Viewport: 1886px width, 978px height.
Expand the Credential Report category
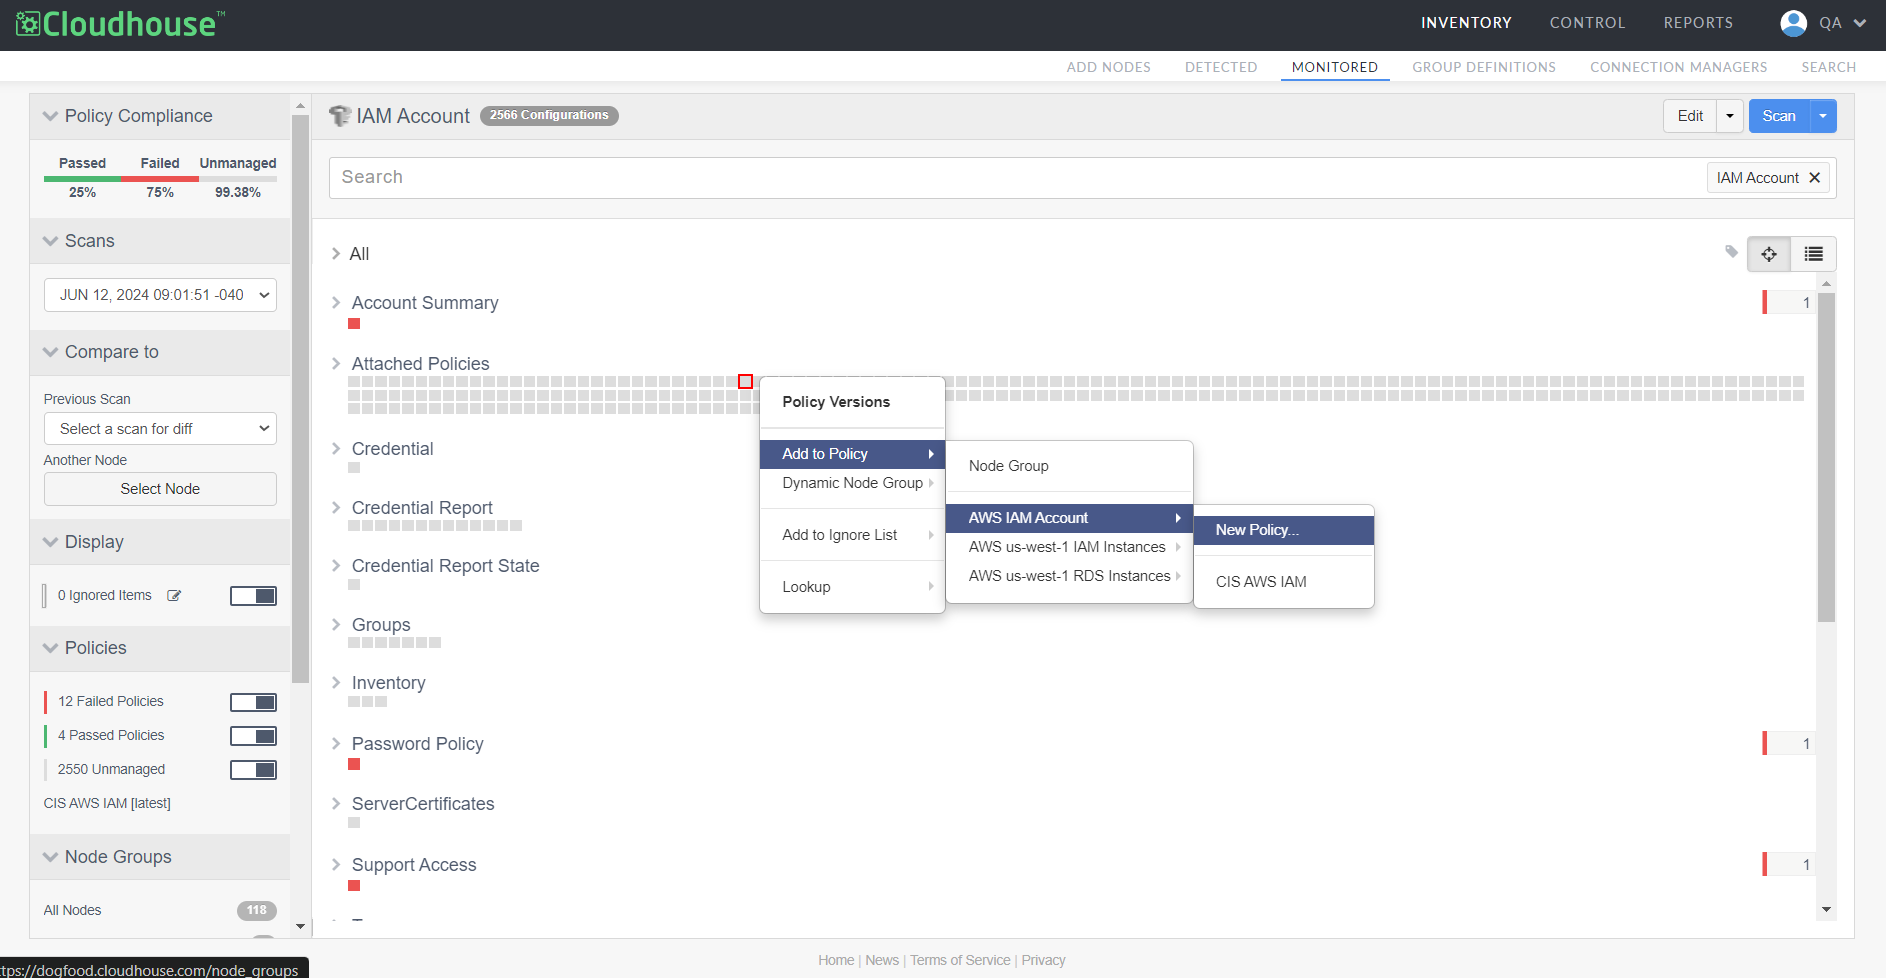[x=336, y=508]
